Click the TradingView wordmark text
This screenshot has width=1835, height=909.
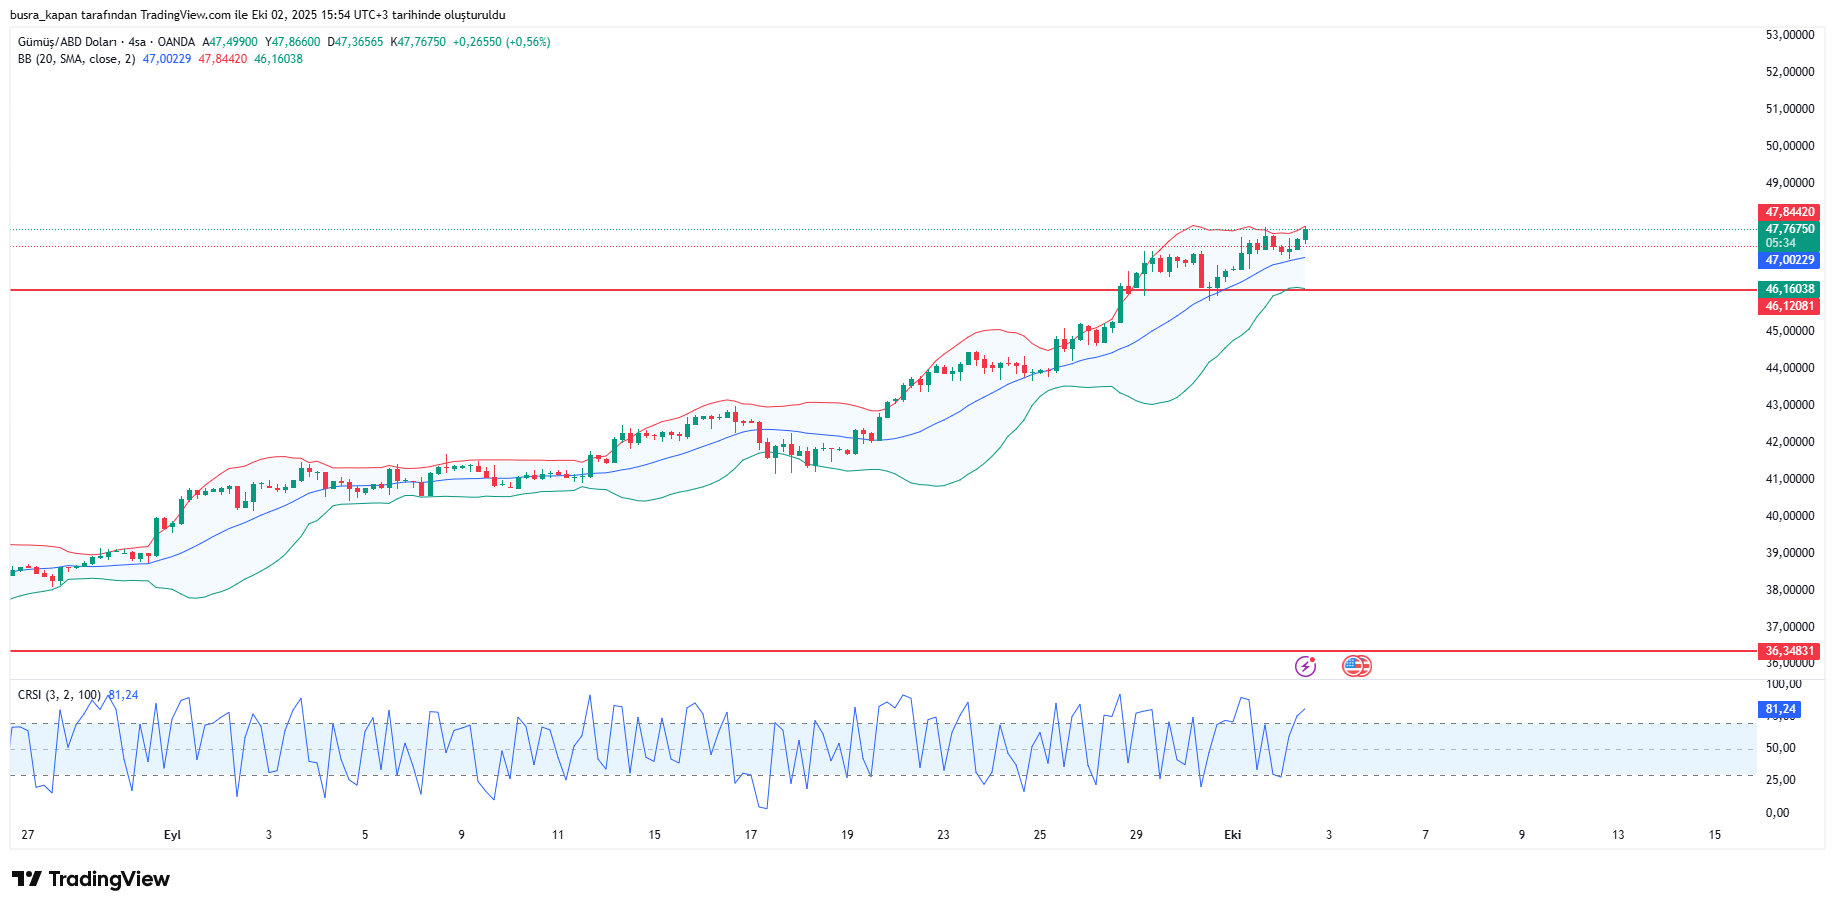[109, 879]
